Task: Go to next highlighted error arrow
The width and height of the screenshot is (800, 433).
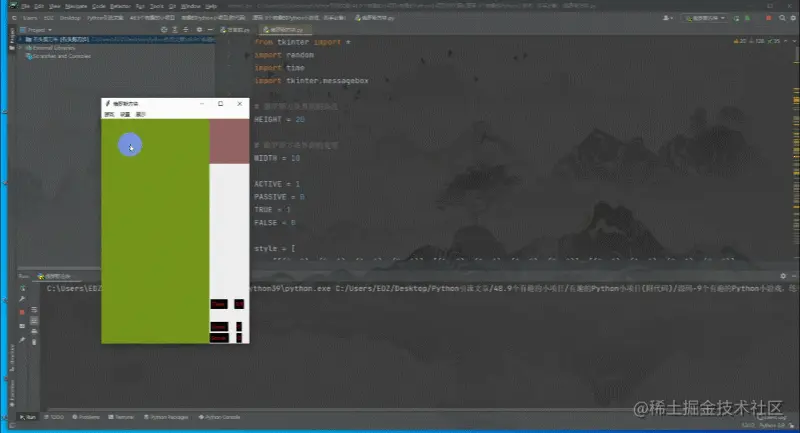Action: click(x=794, y=41)
